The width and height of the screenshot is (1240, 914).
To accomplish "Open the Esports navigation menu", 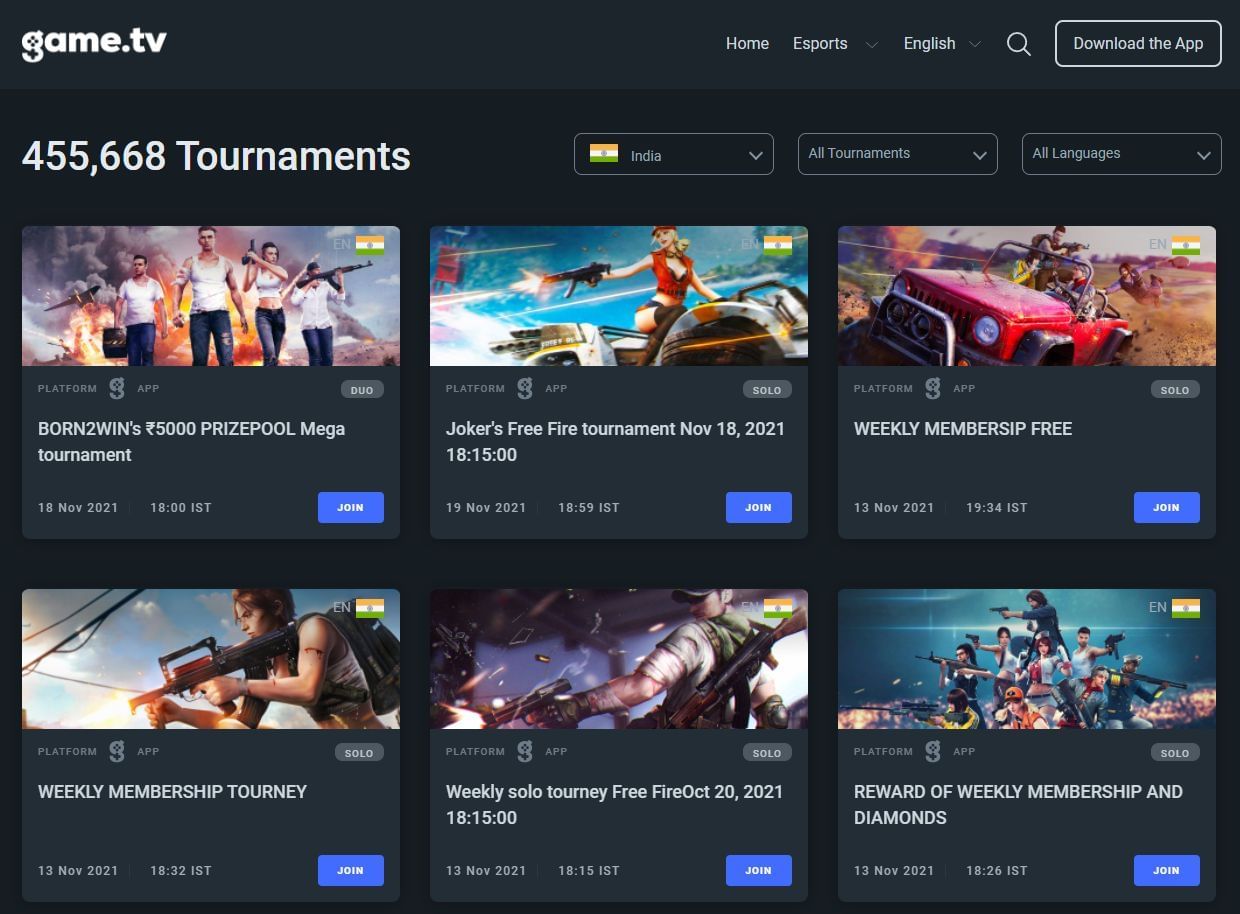I will [834, 44].
